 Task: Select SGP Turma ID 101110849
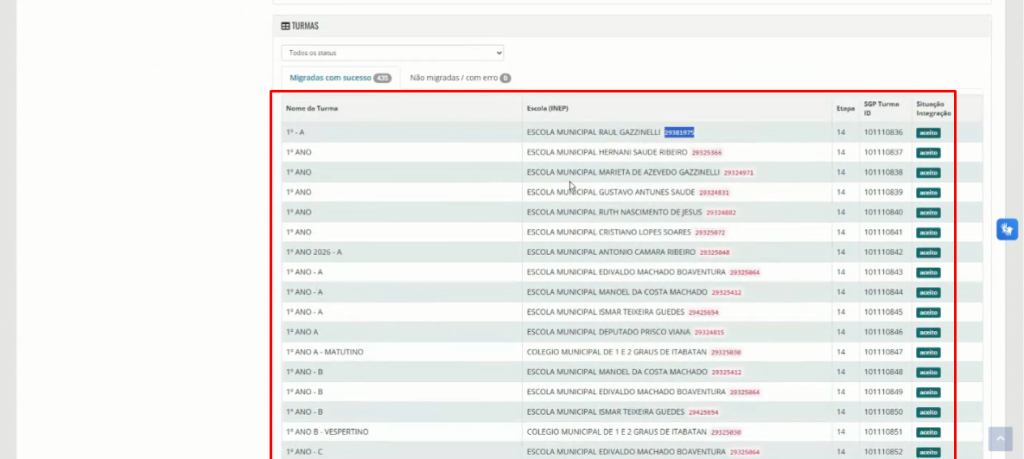pos(883,392)
